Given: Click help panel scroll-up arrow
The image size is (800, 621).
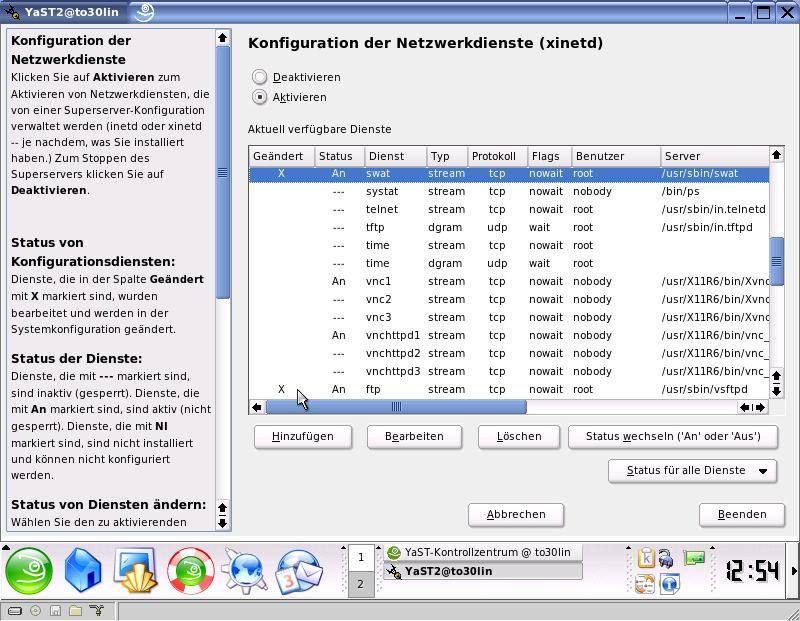Looking at the screenshot, I should click(x=222, y=38).
